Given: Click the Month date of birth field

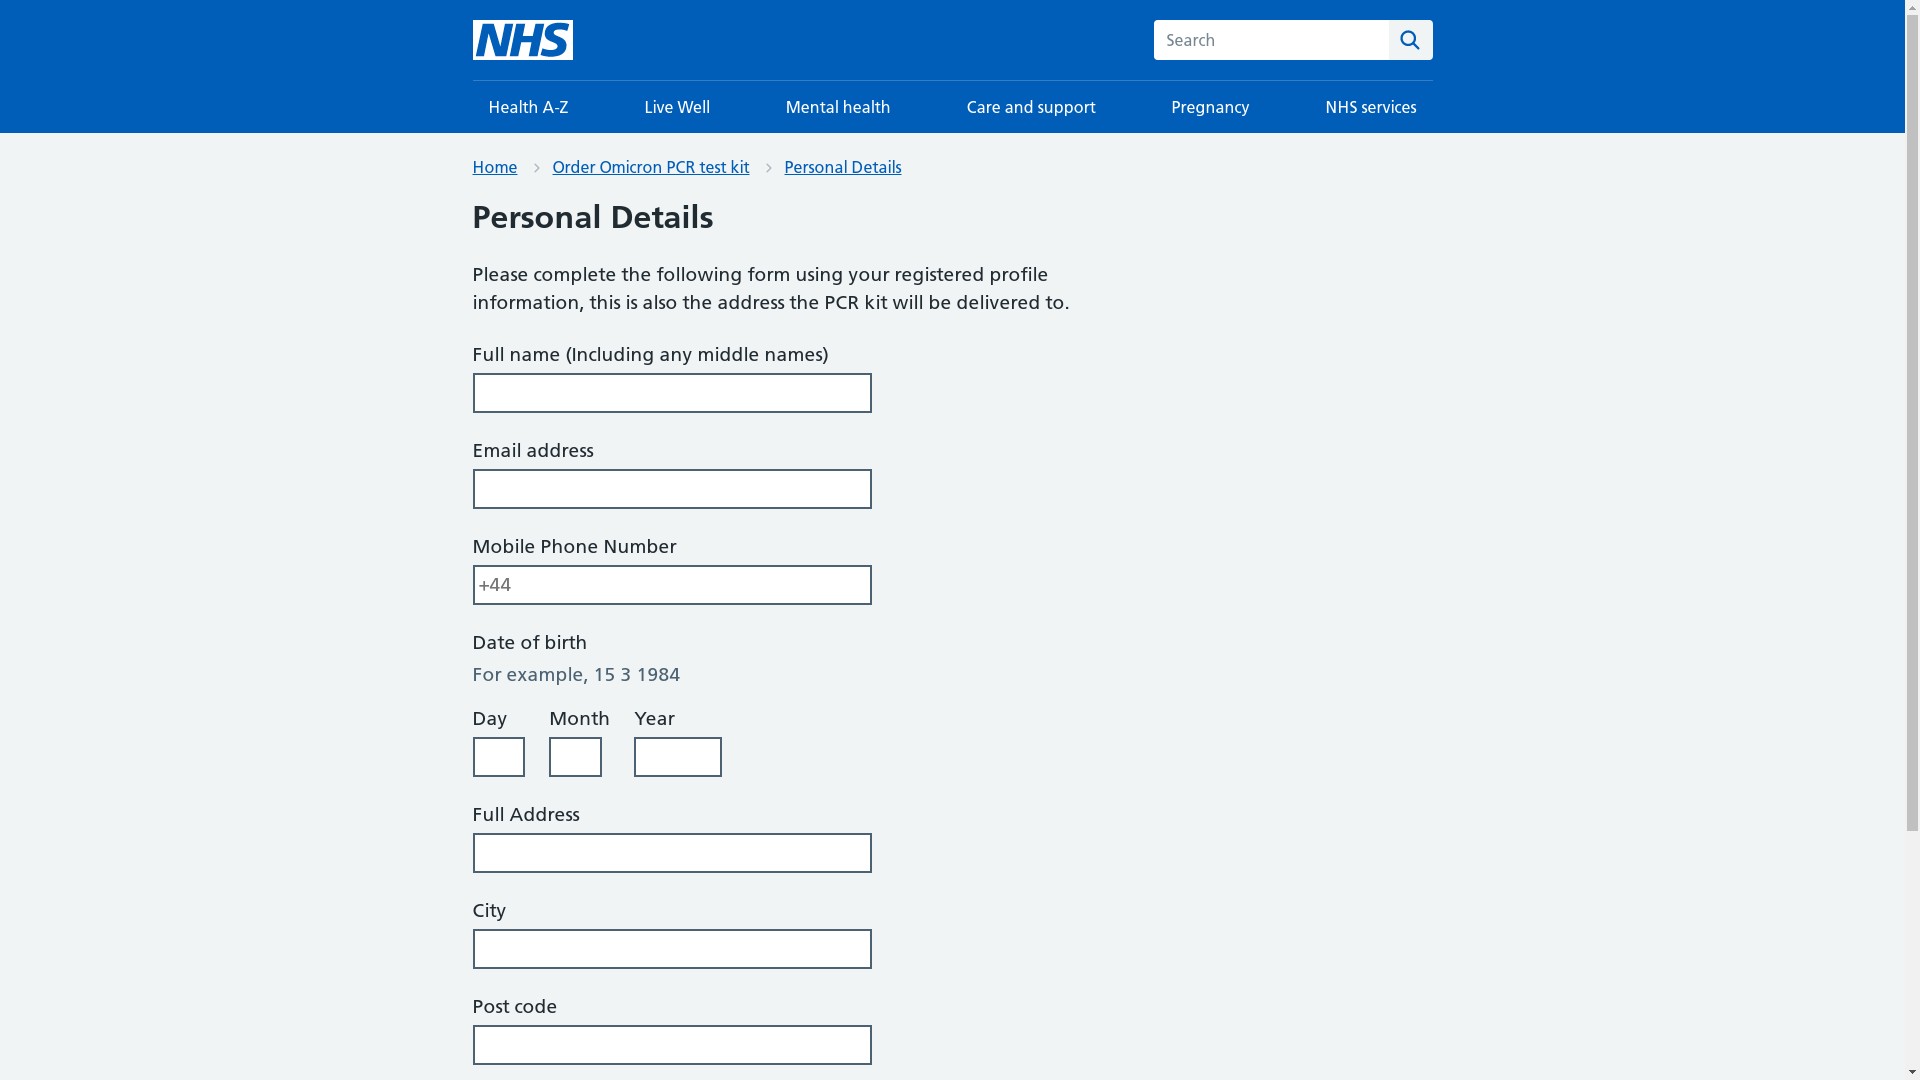Looking at the screenshot, I should pyautogui.click(x=575, y=757).
